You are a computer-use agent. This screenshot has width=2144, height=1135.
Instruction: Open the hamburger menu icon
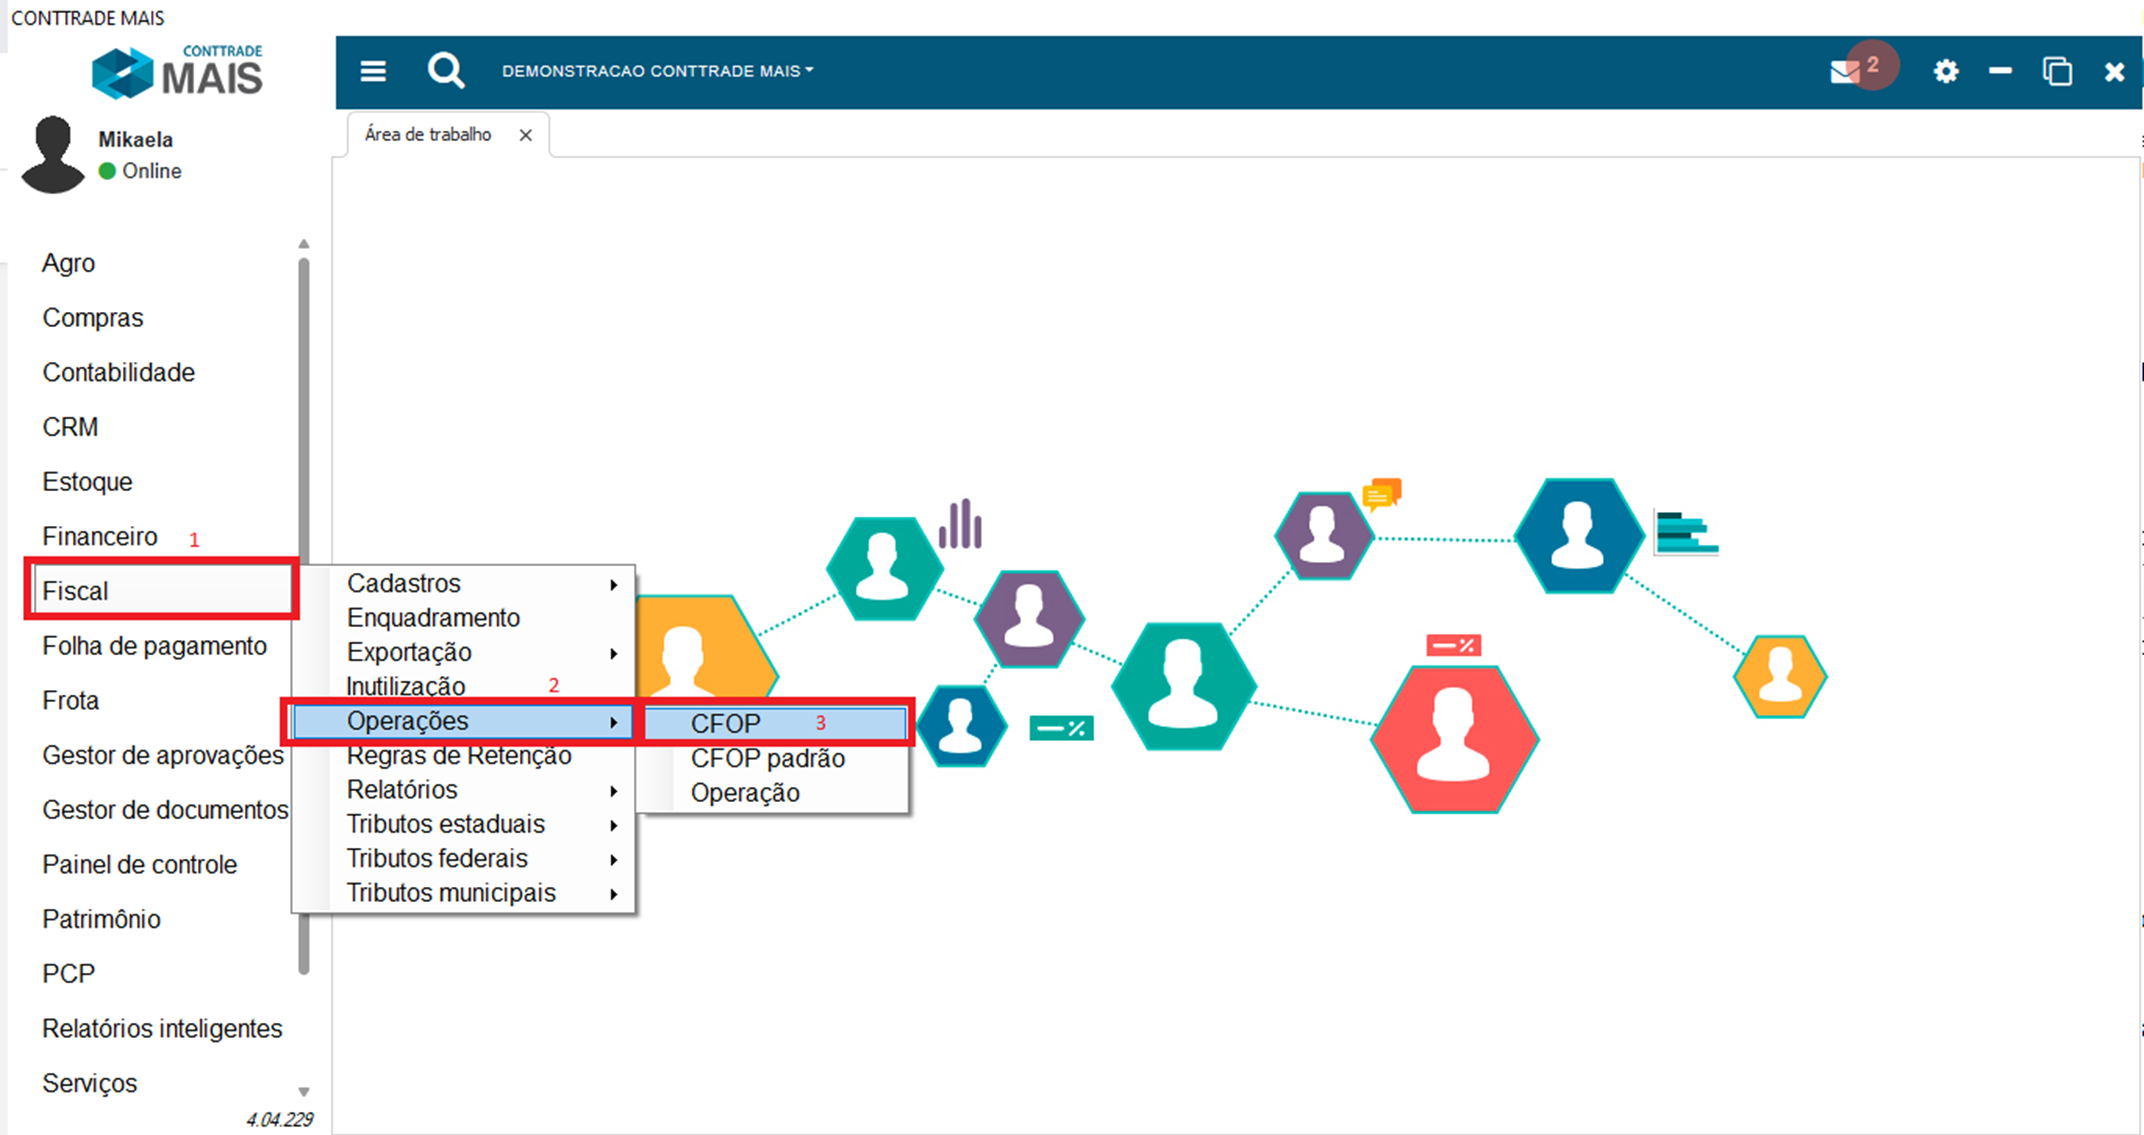(373, 71)
